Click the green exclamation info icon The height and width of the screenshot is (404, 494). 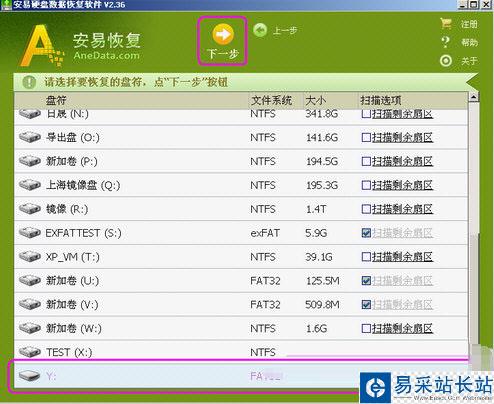(29, 82)
